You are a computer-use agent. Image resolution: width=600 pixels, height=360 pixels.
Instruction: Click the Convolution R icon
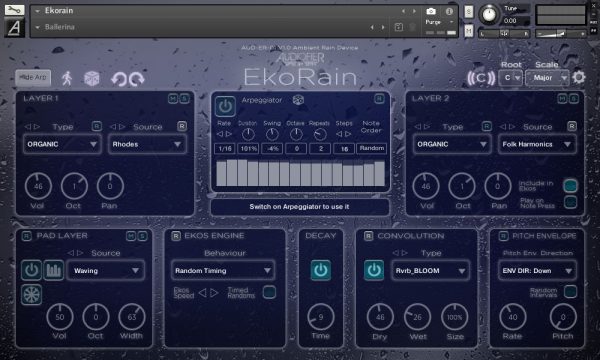point(368,236)
